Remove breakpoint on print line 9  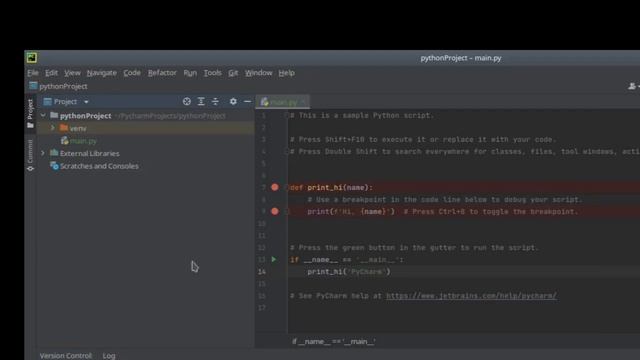pyautogui.click(x=275, y=211)
